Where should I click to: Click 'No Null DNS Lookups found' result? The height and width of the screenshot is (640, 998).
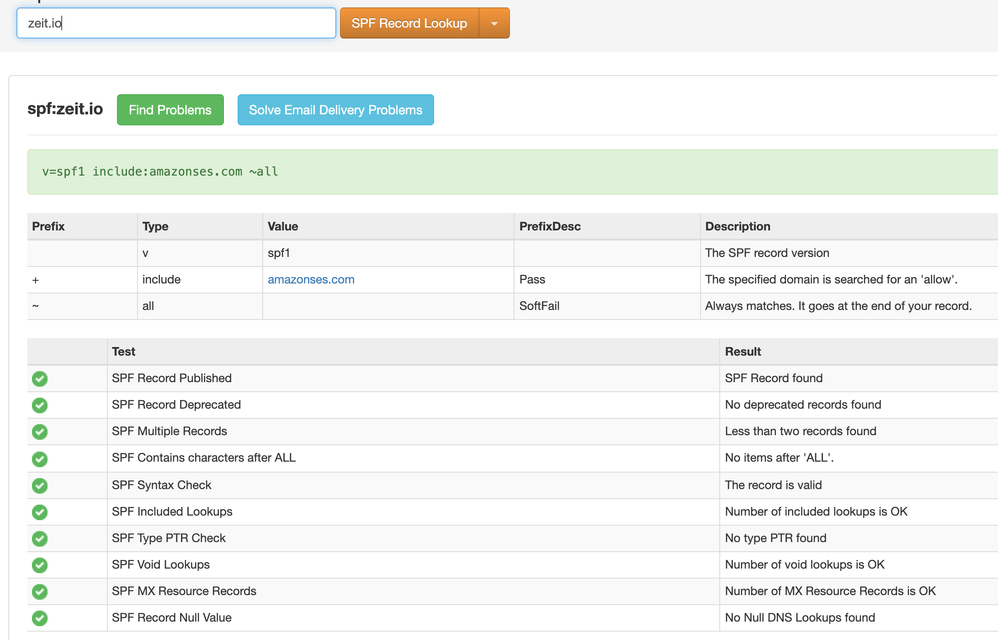[800, 618]
